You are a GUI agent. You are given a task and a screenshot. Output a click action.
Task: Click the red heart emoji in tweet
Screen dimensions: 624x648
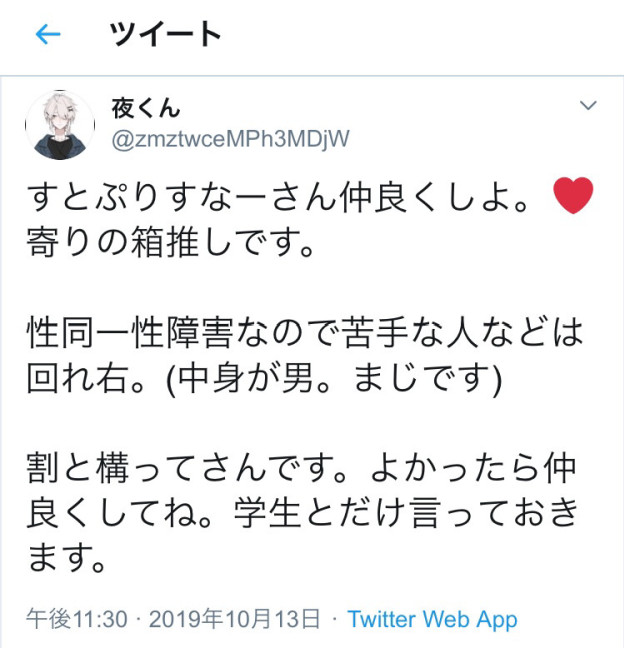point(573,195)
